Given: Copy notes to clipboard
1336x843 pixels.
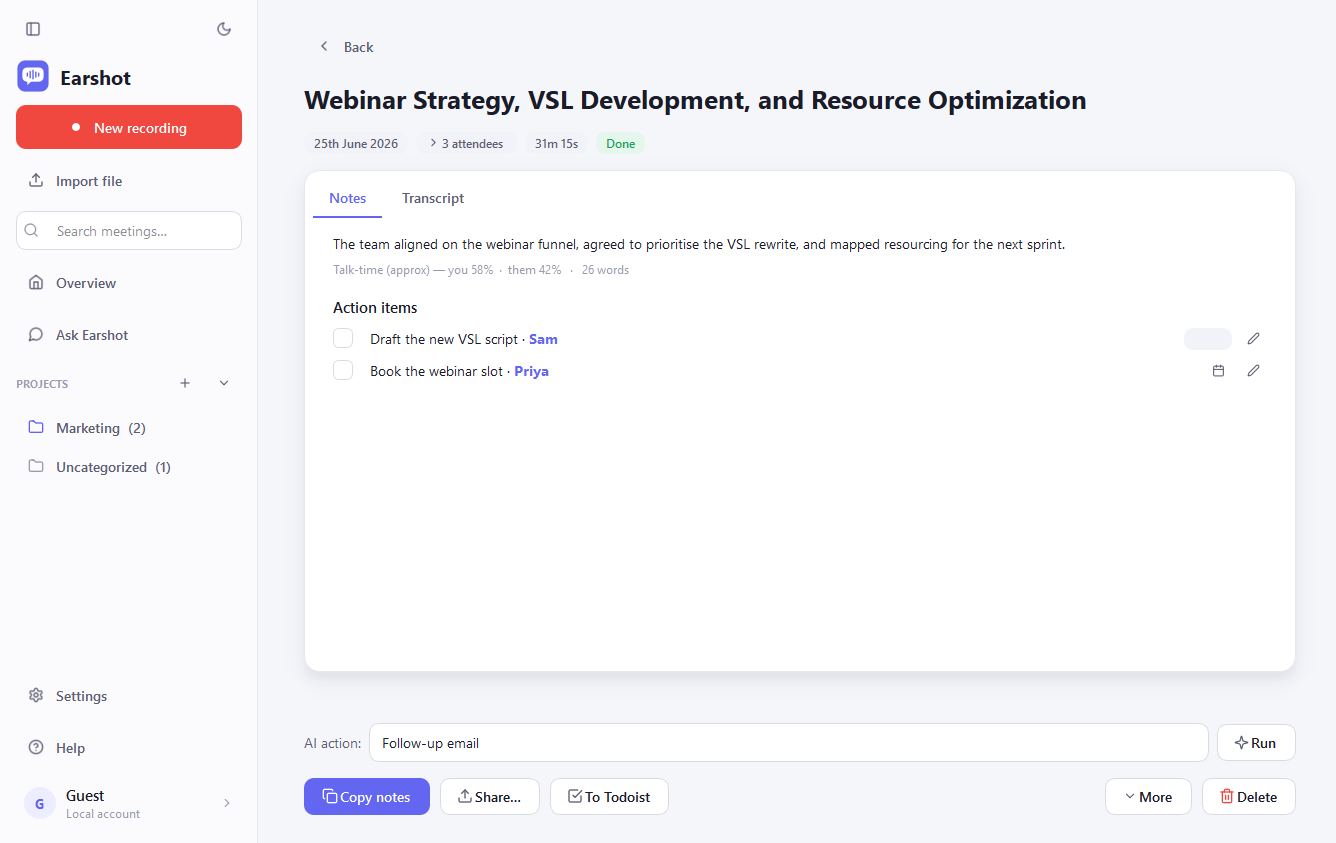Looking at the screenshot, I should [367, 797].
